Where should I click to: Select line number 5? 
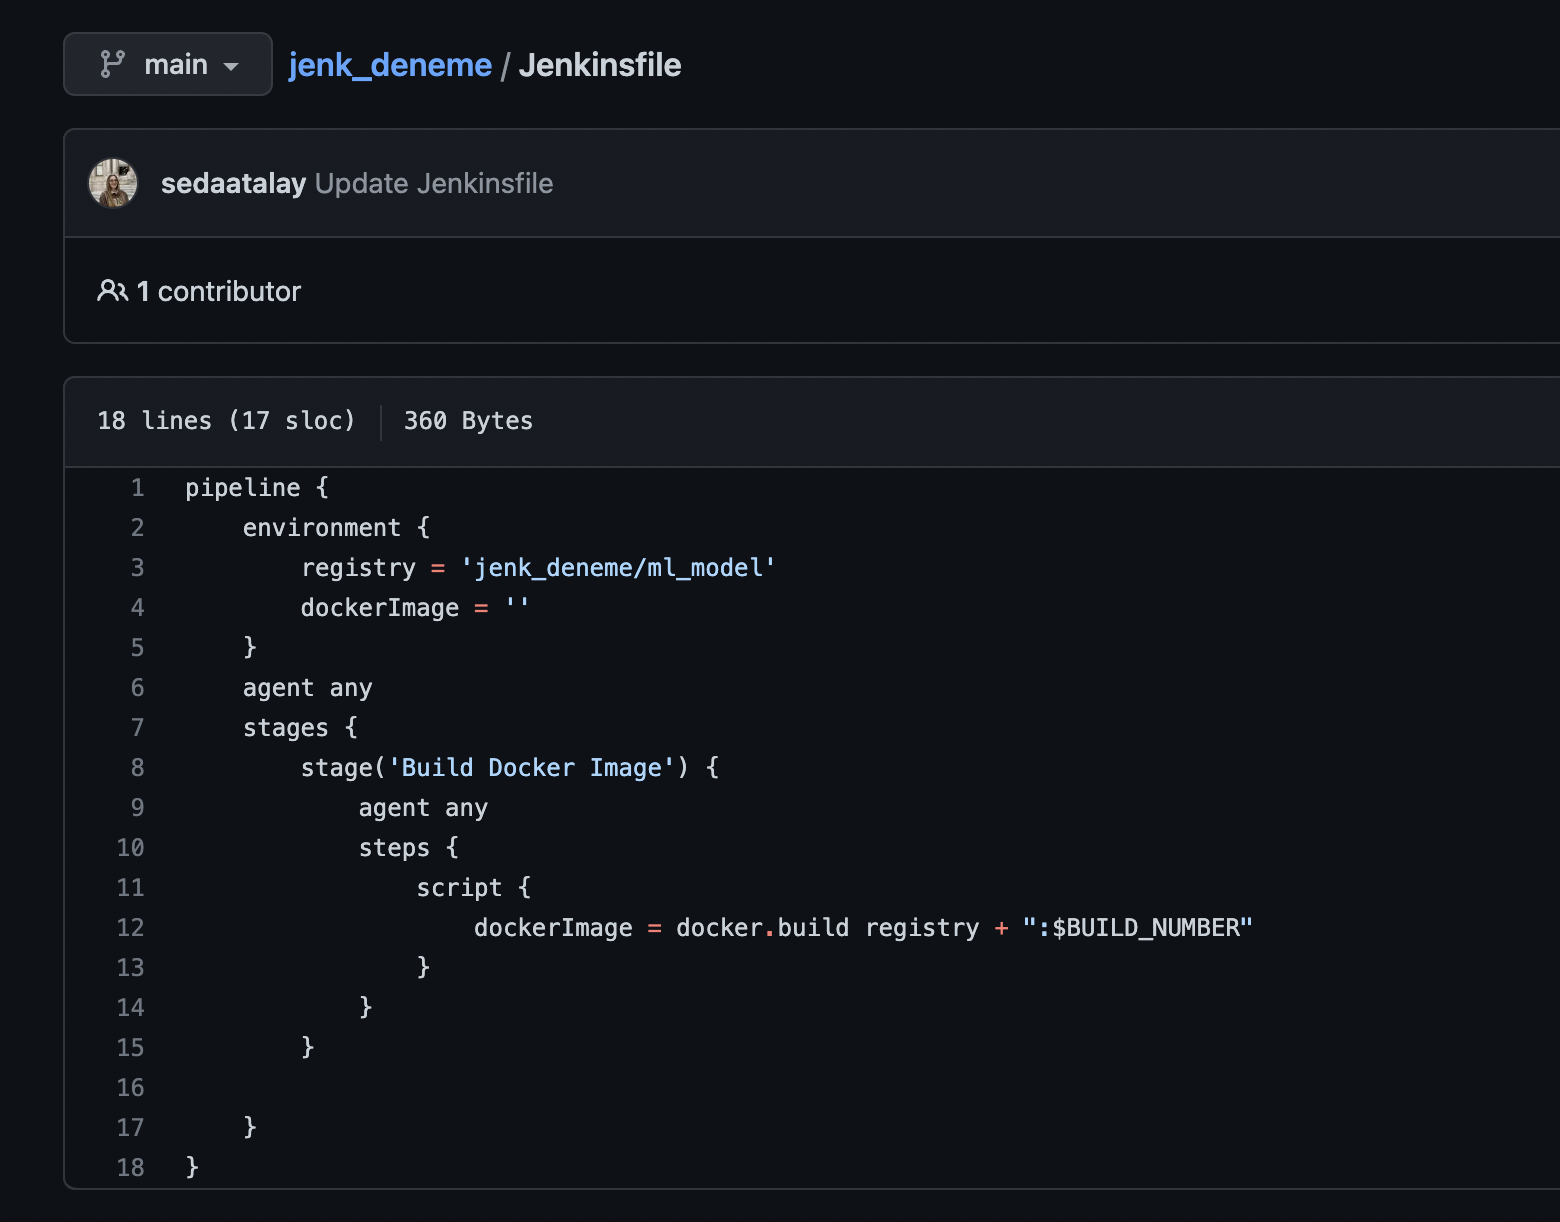coord(137,647)
